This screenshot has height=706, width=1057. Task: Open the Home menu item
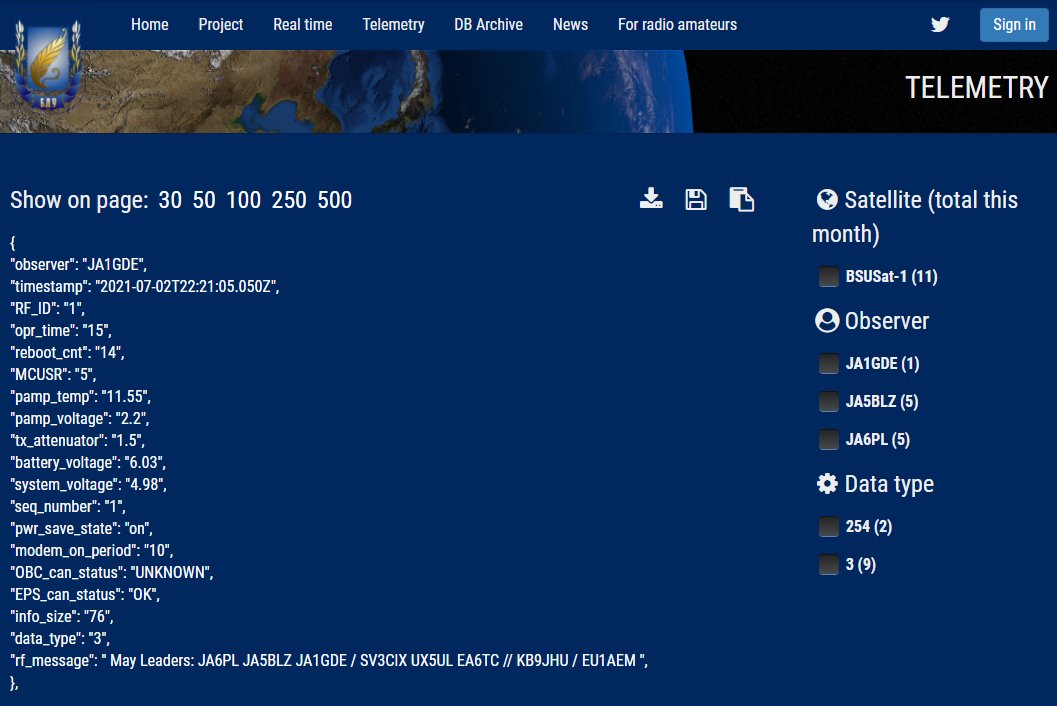point(150,25)
